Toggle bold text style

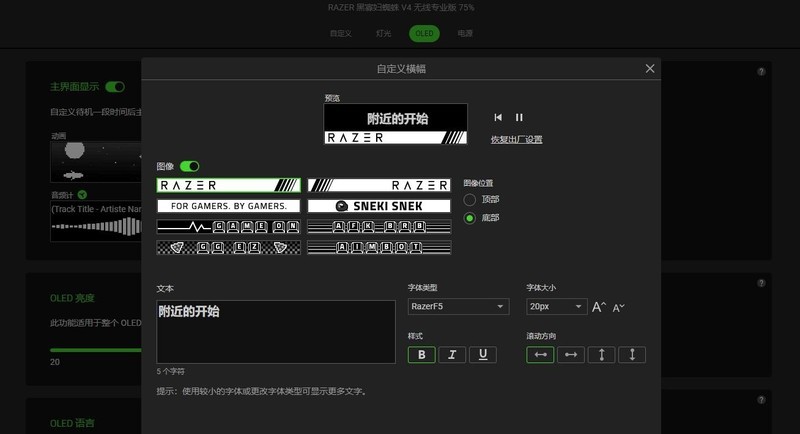coord(421,354)
